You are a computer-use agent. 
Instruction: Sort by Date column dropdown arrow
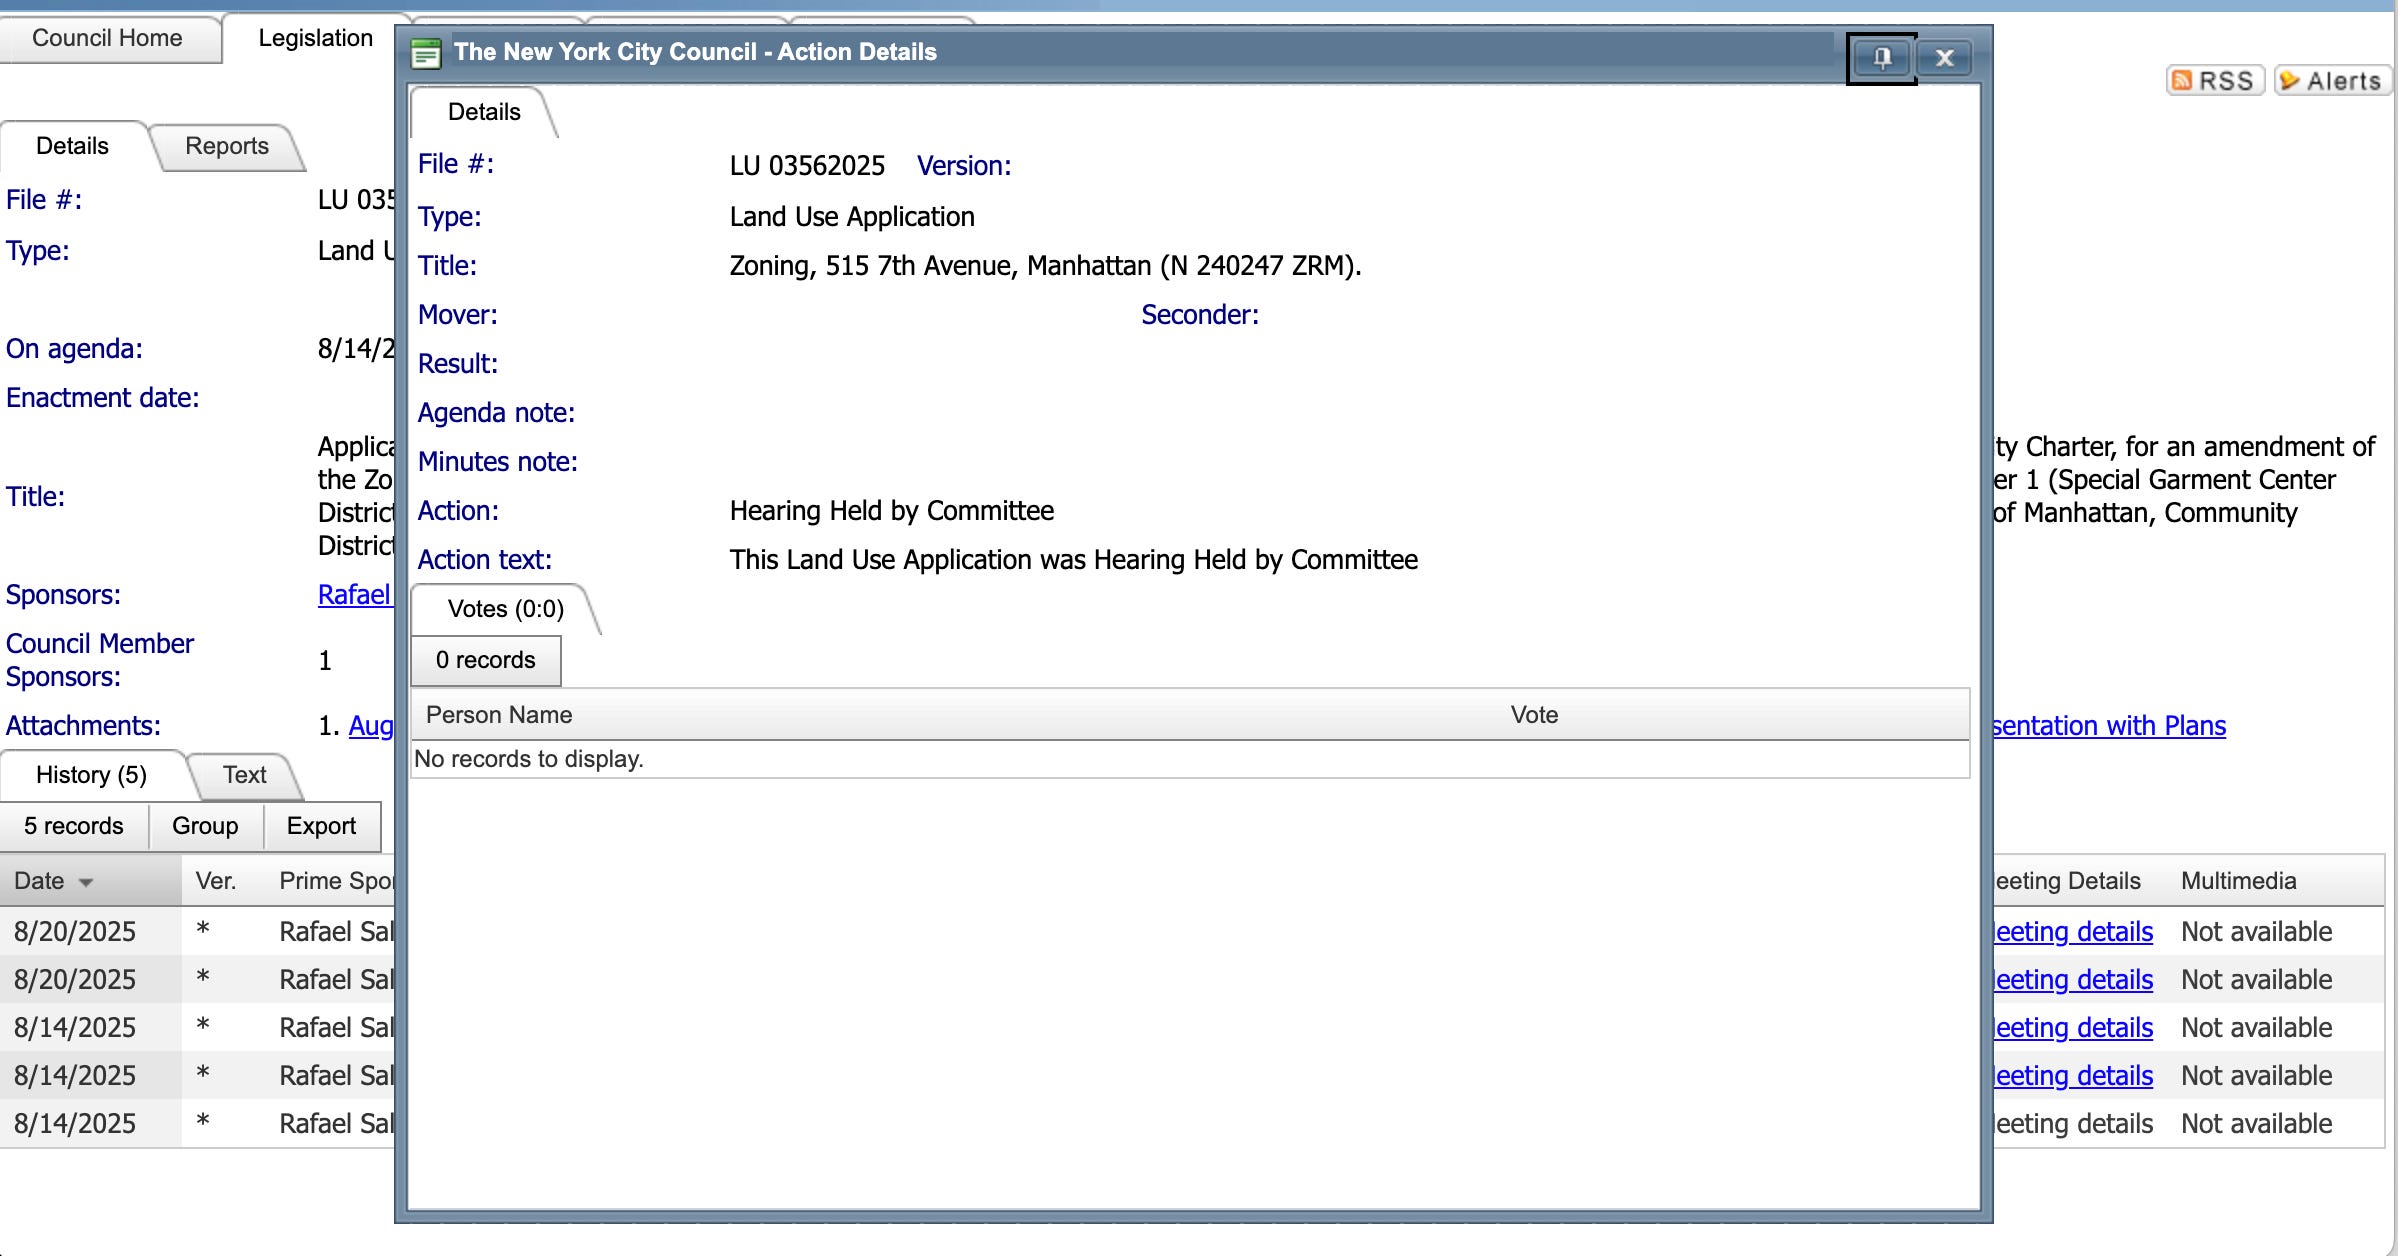86,882
